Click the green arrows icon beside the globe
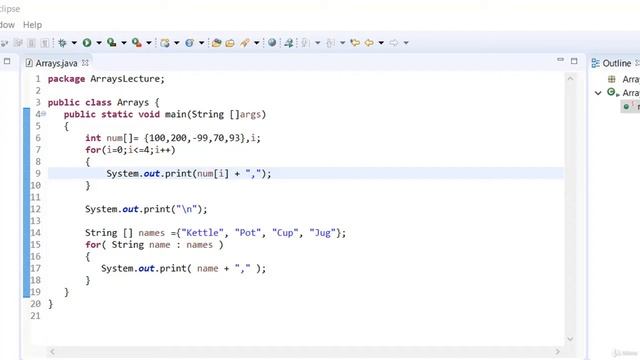The image size is (640, 360). click(x=289, y=42)
